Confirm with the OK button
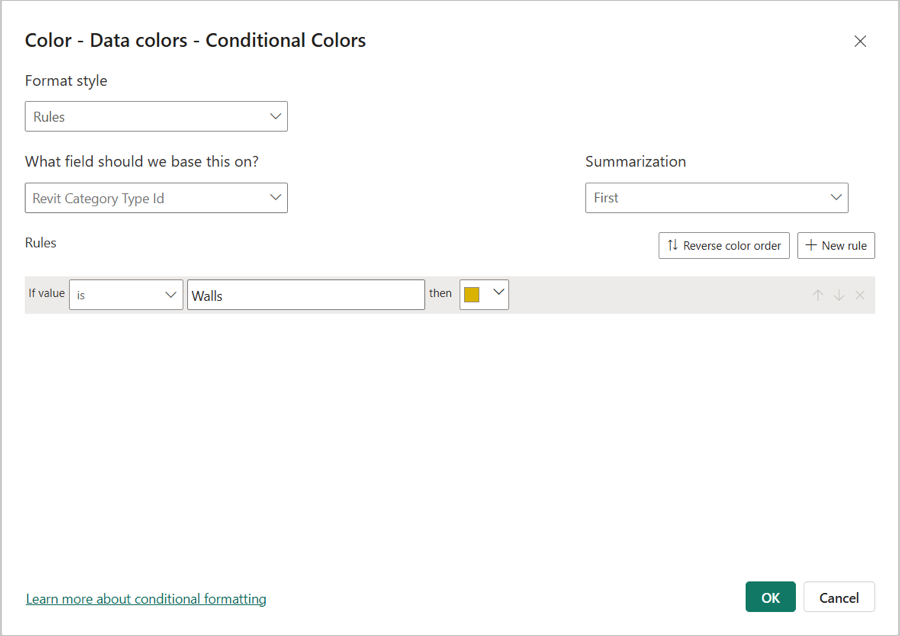Screen dimensions: 900x636 (770, 597)
